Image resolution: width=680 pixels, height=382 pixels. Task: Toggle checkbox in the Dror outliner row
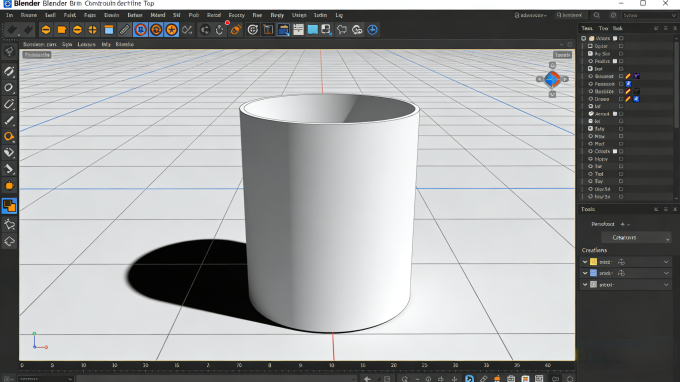[x=621, y=69]
